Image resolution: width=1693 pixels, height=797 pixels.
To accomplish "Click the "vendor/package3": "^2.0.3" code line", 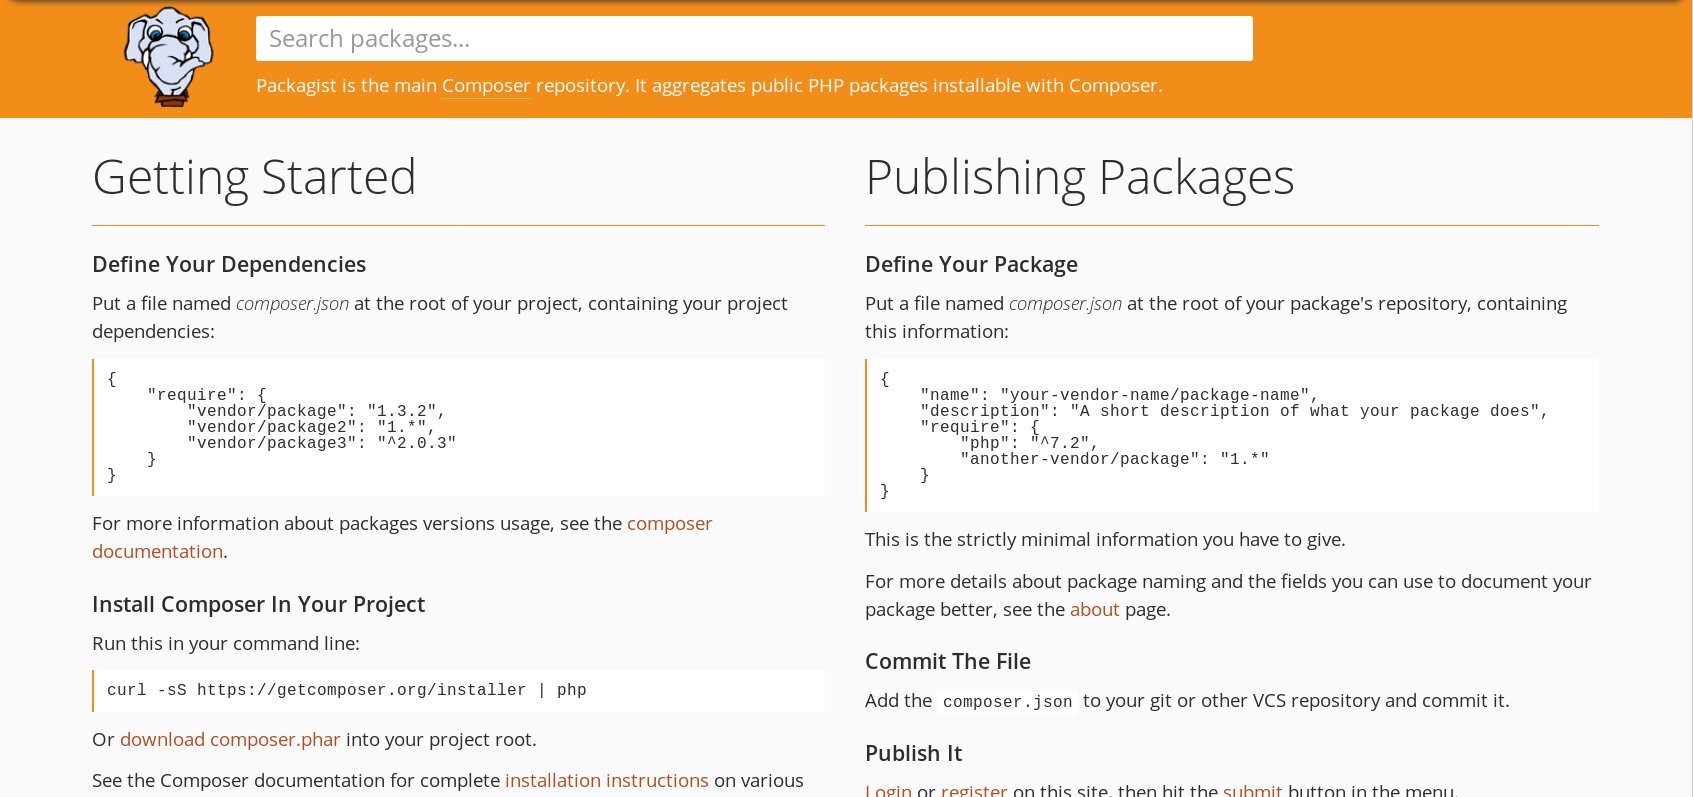I will click(x=321, y=443).
